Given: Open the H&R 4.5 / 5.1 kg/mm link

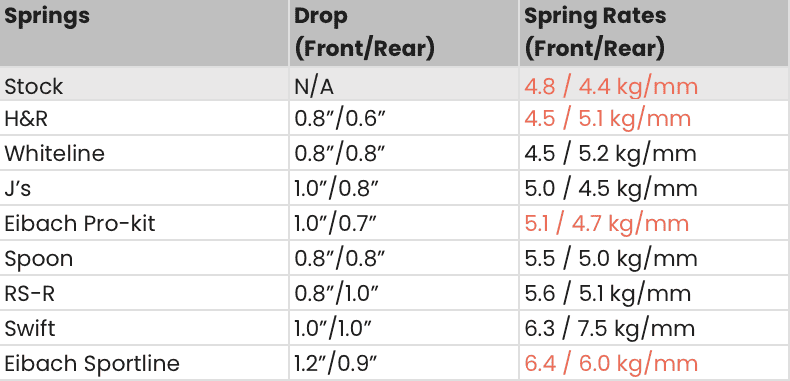Looking at the screenshot, I should pos(607,119).
